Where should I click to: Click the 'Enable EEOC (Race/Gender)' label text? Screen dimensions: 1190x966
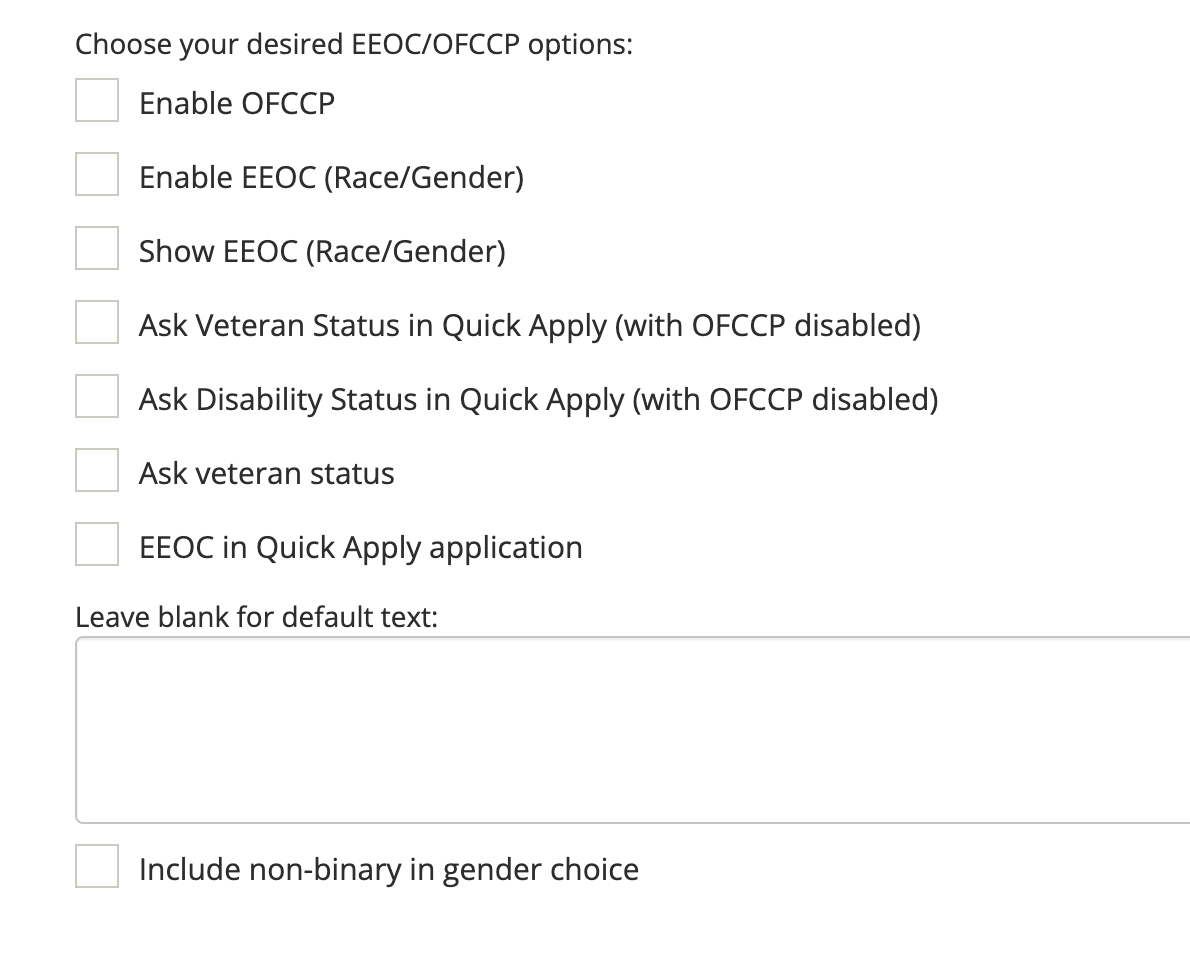(331, 177)
